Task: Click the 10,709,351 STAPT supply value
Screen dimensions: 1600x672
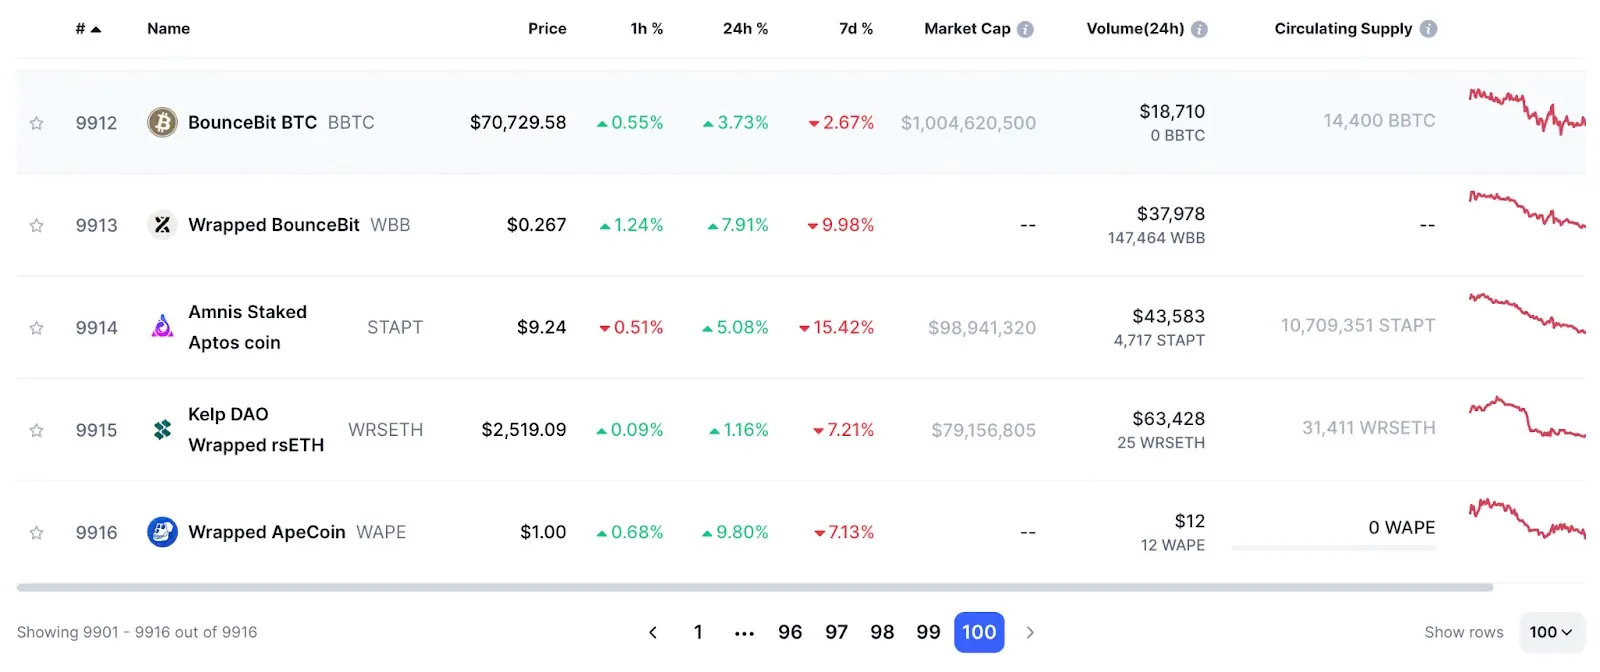Action: (x=1358, y=325)
